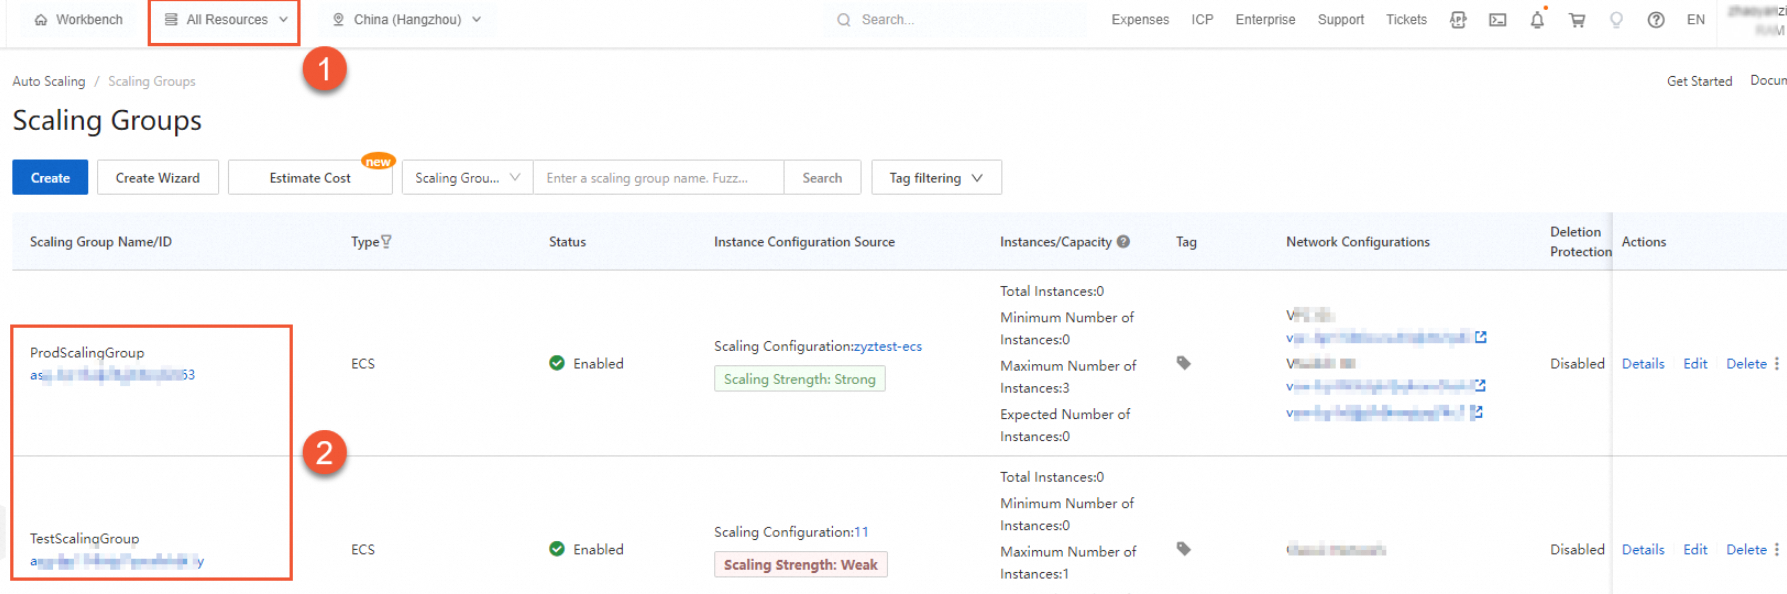Click the lightbulb icon in the top bar
This screenshot has width=1787, height=594.
click(1616, 20)
